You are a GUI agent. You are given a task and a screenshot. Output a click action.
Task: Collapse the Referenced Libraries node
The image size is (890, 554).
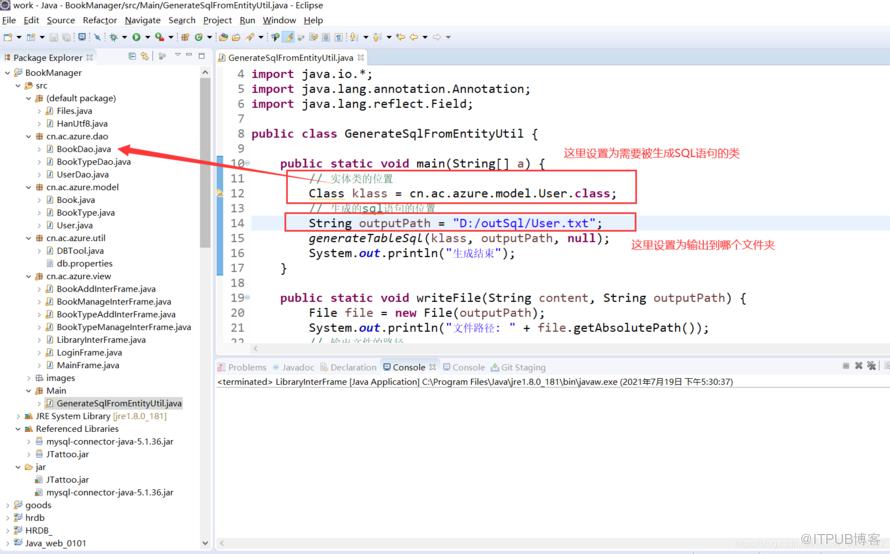click(18, 429)
